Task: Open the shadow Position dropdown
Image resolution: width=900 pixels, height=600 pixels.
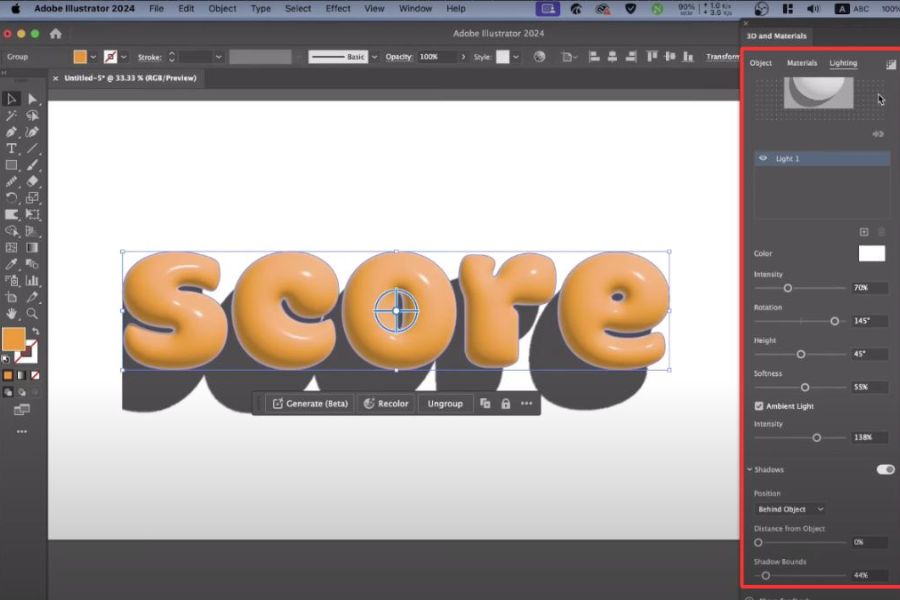Action: tap(790, 509)
